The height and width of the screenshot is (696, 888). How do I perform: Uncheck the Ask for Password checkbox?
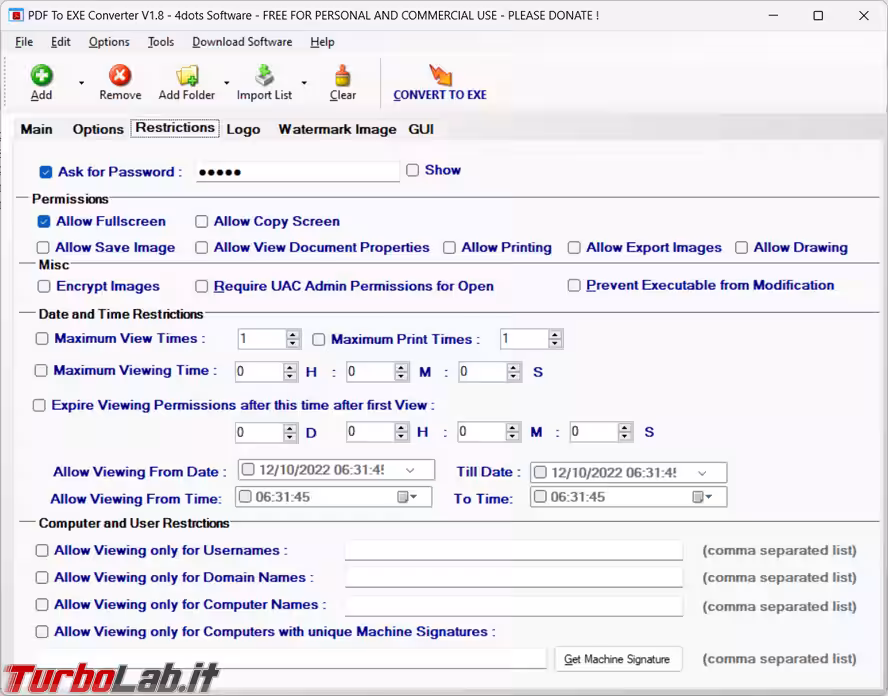coord(46,172)
